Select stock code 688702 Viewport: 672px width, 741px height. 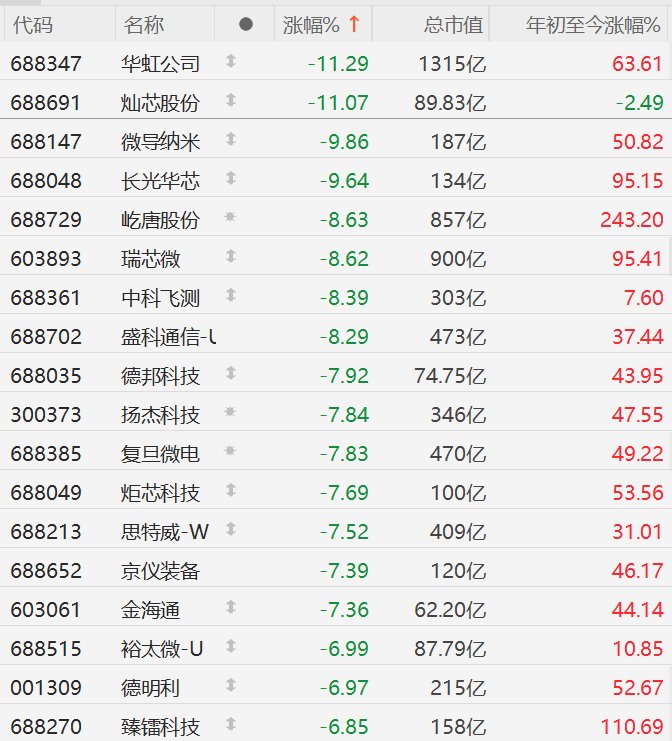(x=46, y=337)
